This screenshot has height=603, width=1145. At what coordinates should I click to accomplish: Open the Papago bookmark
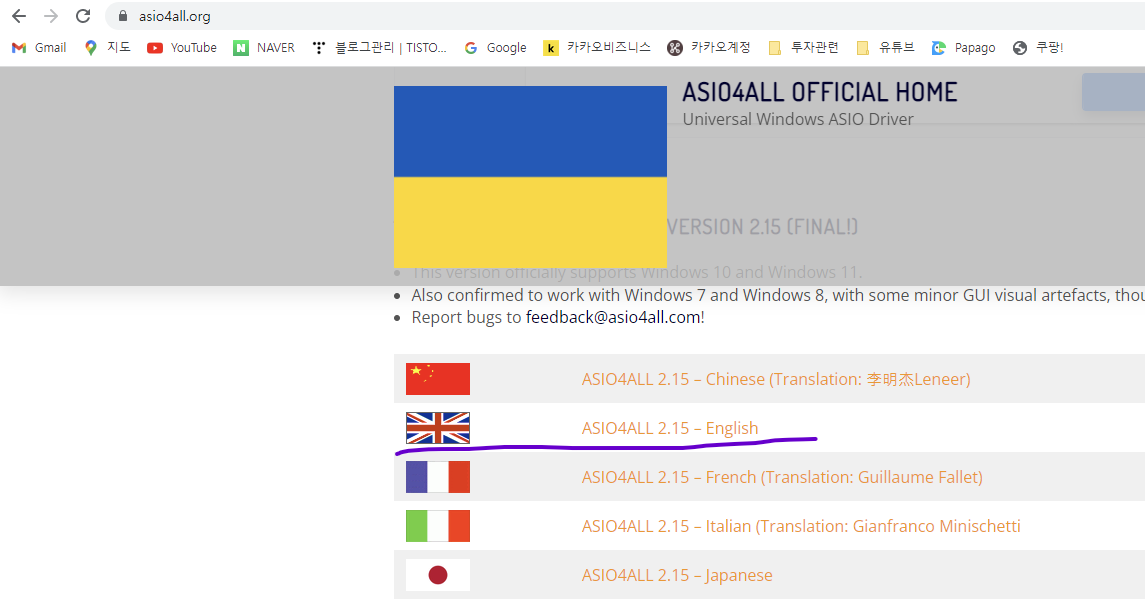tap(963, 47)
